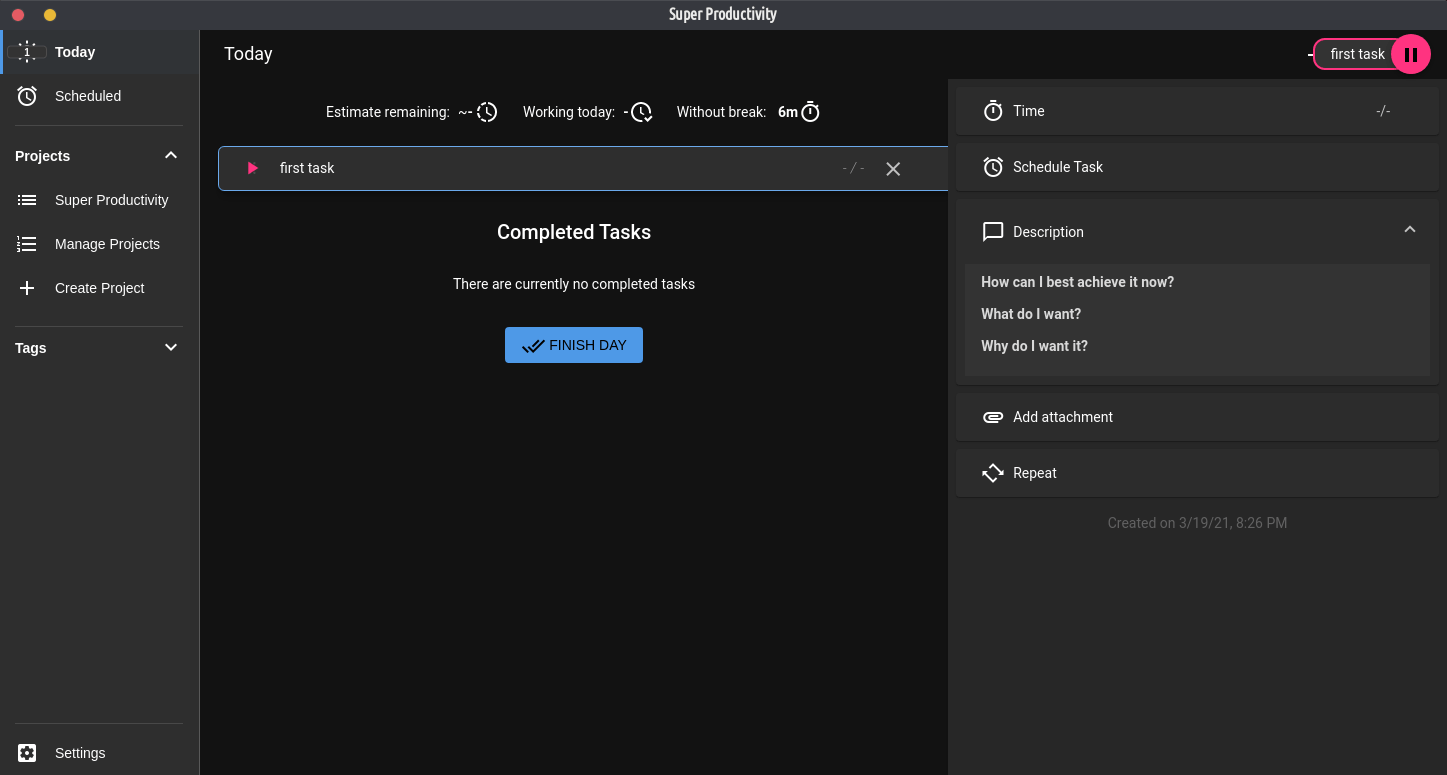Click the current task pill 'first task'

[x=1357, y=54]
